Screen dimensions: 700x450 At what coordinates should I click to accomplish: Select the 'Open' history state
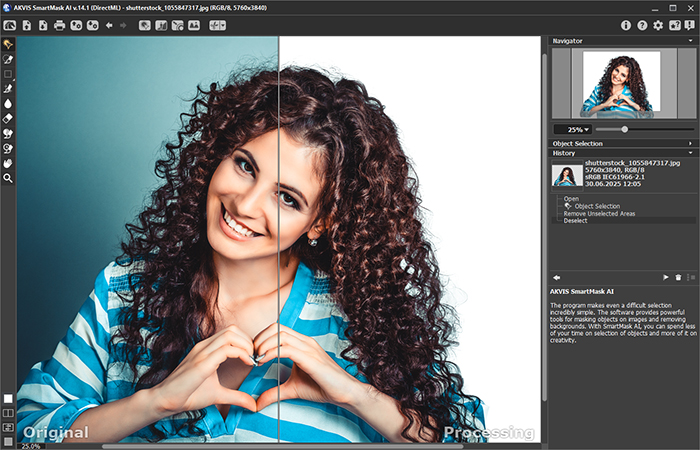coord(571,198)
